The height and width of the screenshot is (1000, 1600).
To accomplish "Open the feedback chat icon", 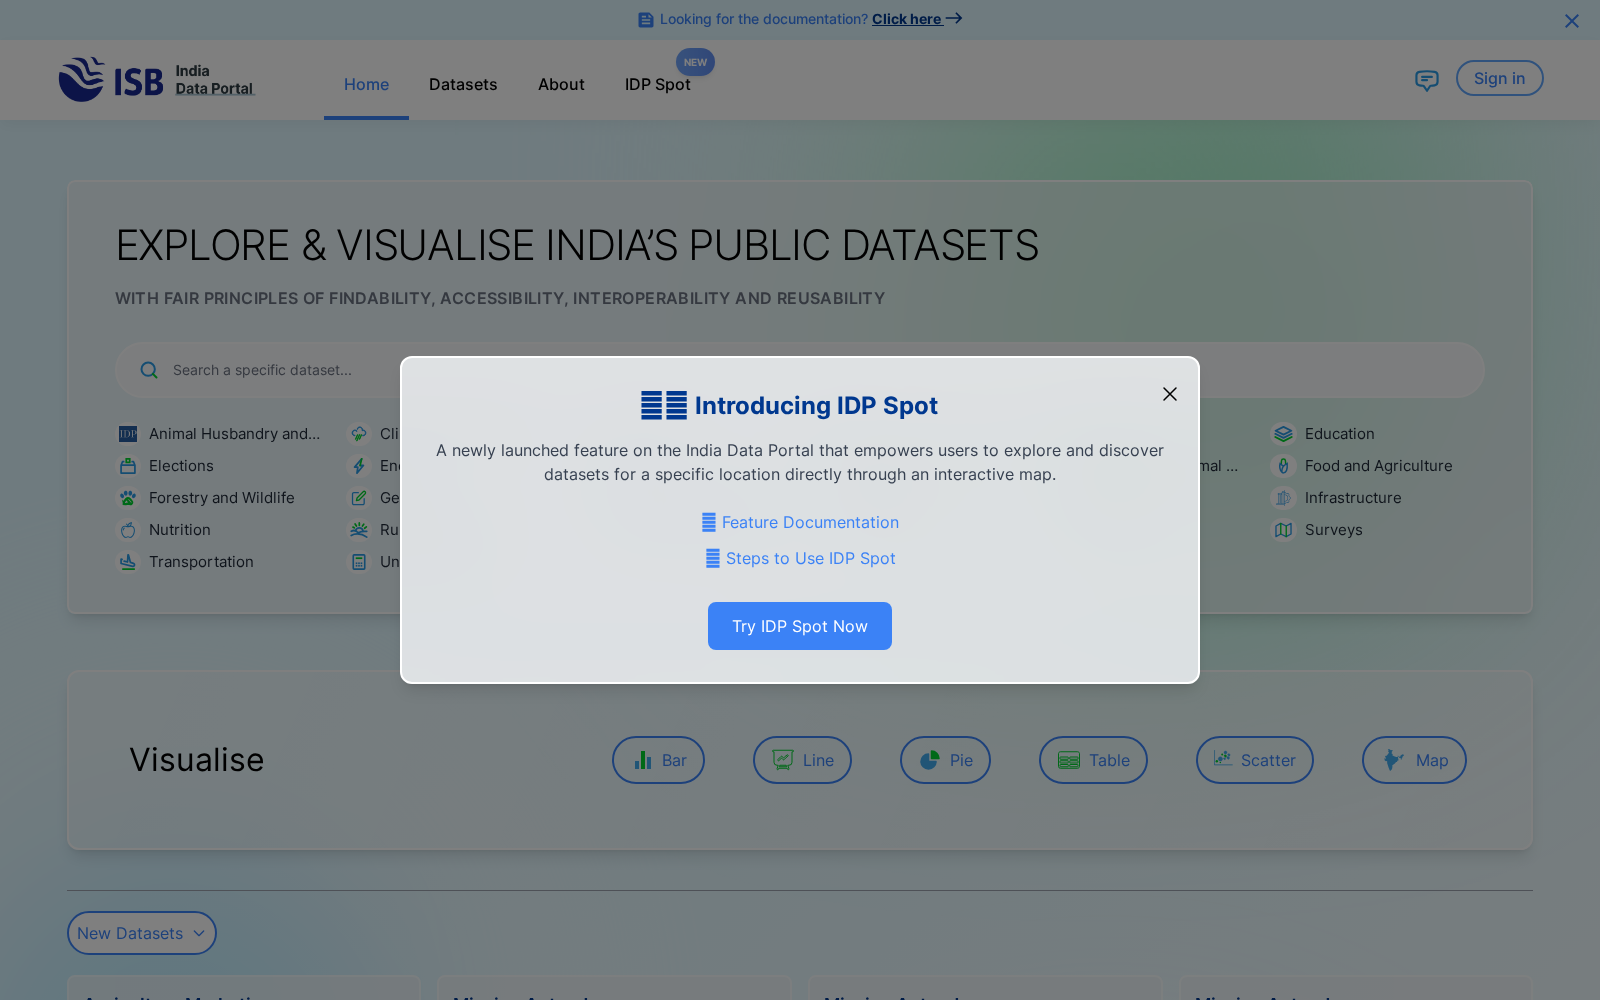I will point(1427,80).
